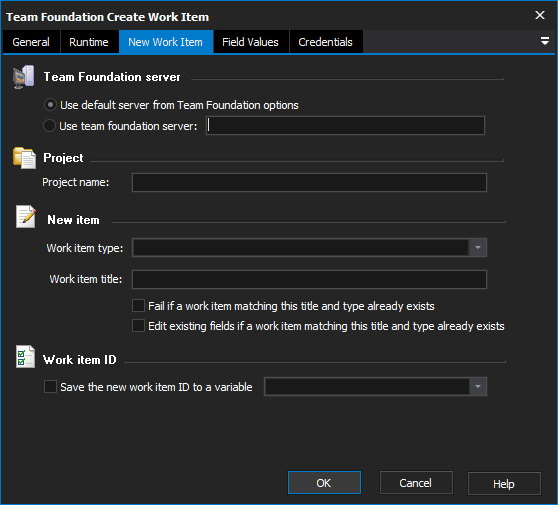The height and width of the screenshot is (505, 558).
Task: Click the Project name input field
Action: point(309,183)
